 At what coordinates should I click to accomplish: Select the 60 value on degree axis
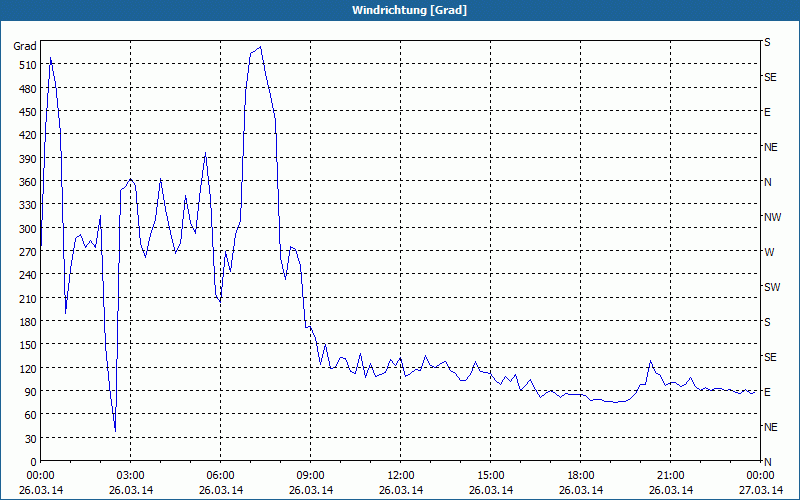click(30, 415)
